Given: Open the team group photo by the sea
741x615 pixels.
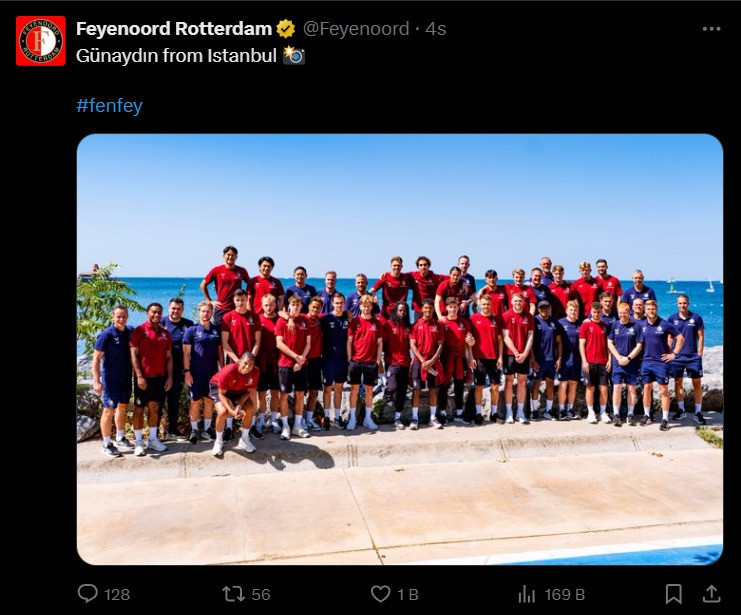Looking at the screenshot, I should tap(400, 349).
